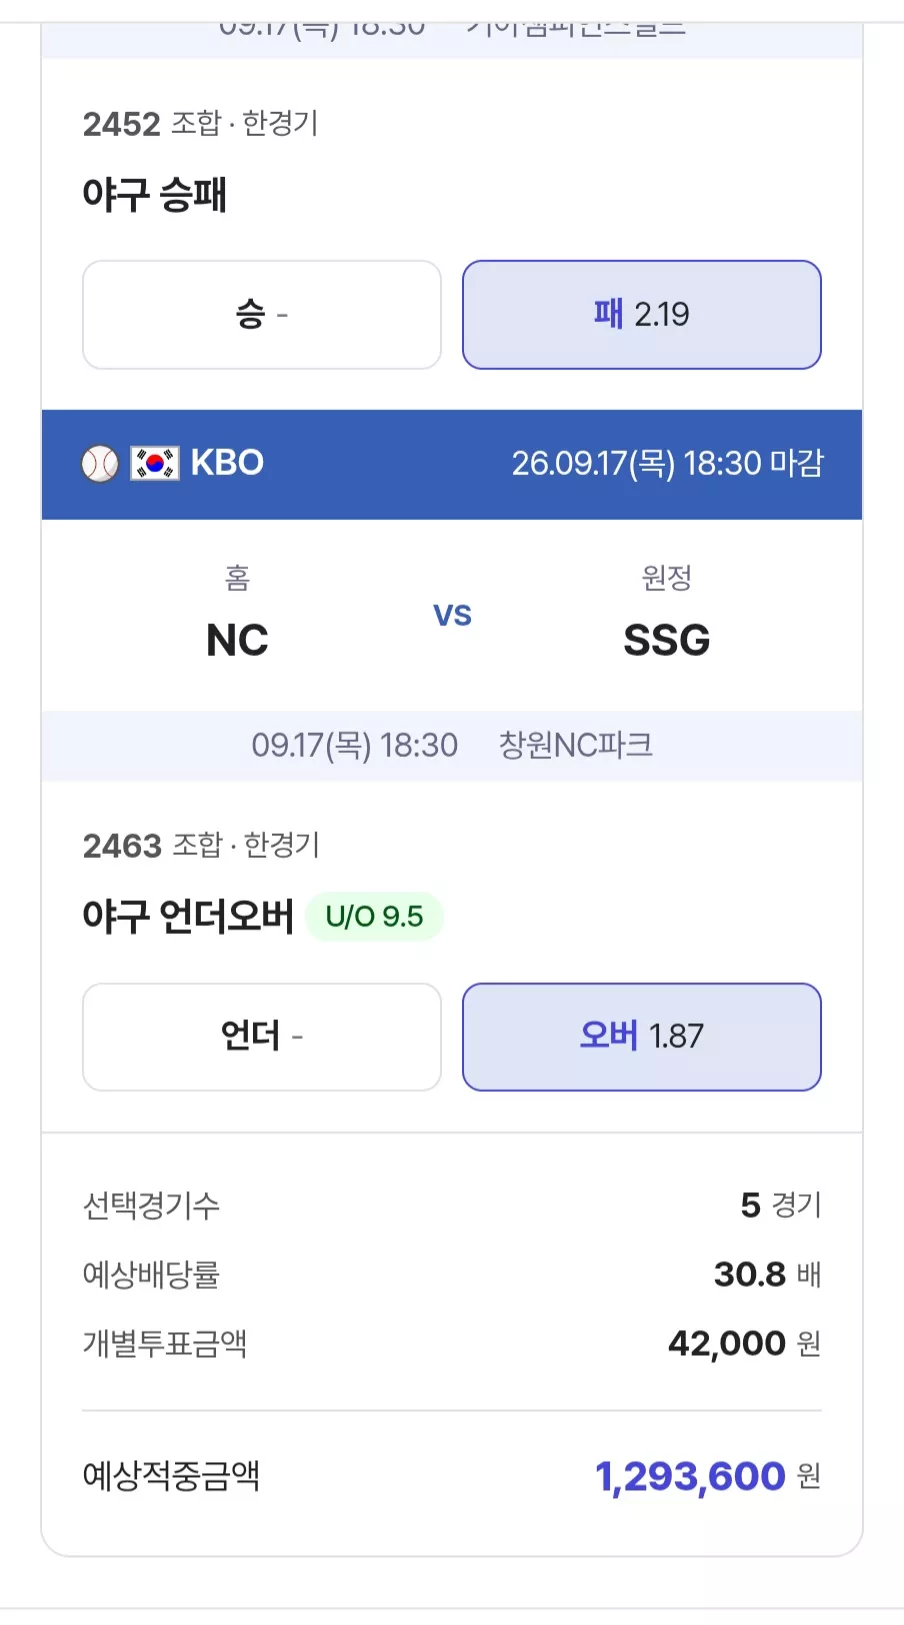Screen dimensions: 904x1625
Task: Select the 승 option for 야구 승패
Action: 262,315
